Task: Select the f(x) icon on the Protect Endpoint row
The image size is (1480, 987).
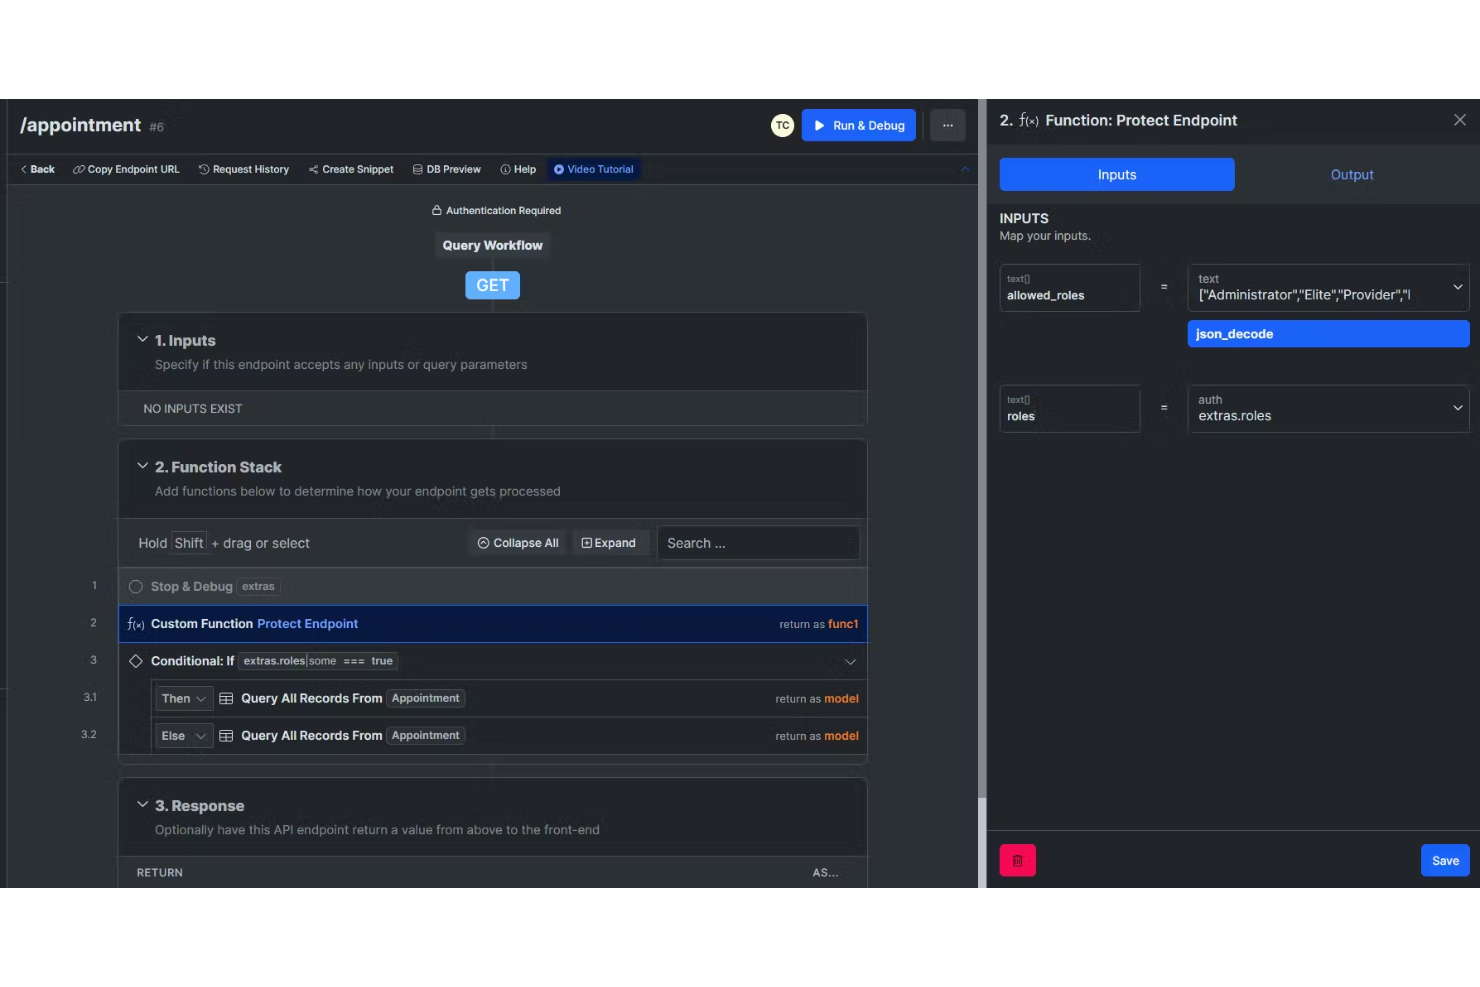Action: 136,623
